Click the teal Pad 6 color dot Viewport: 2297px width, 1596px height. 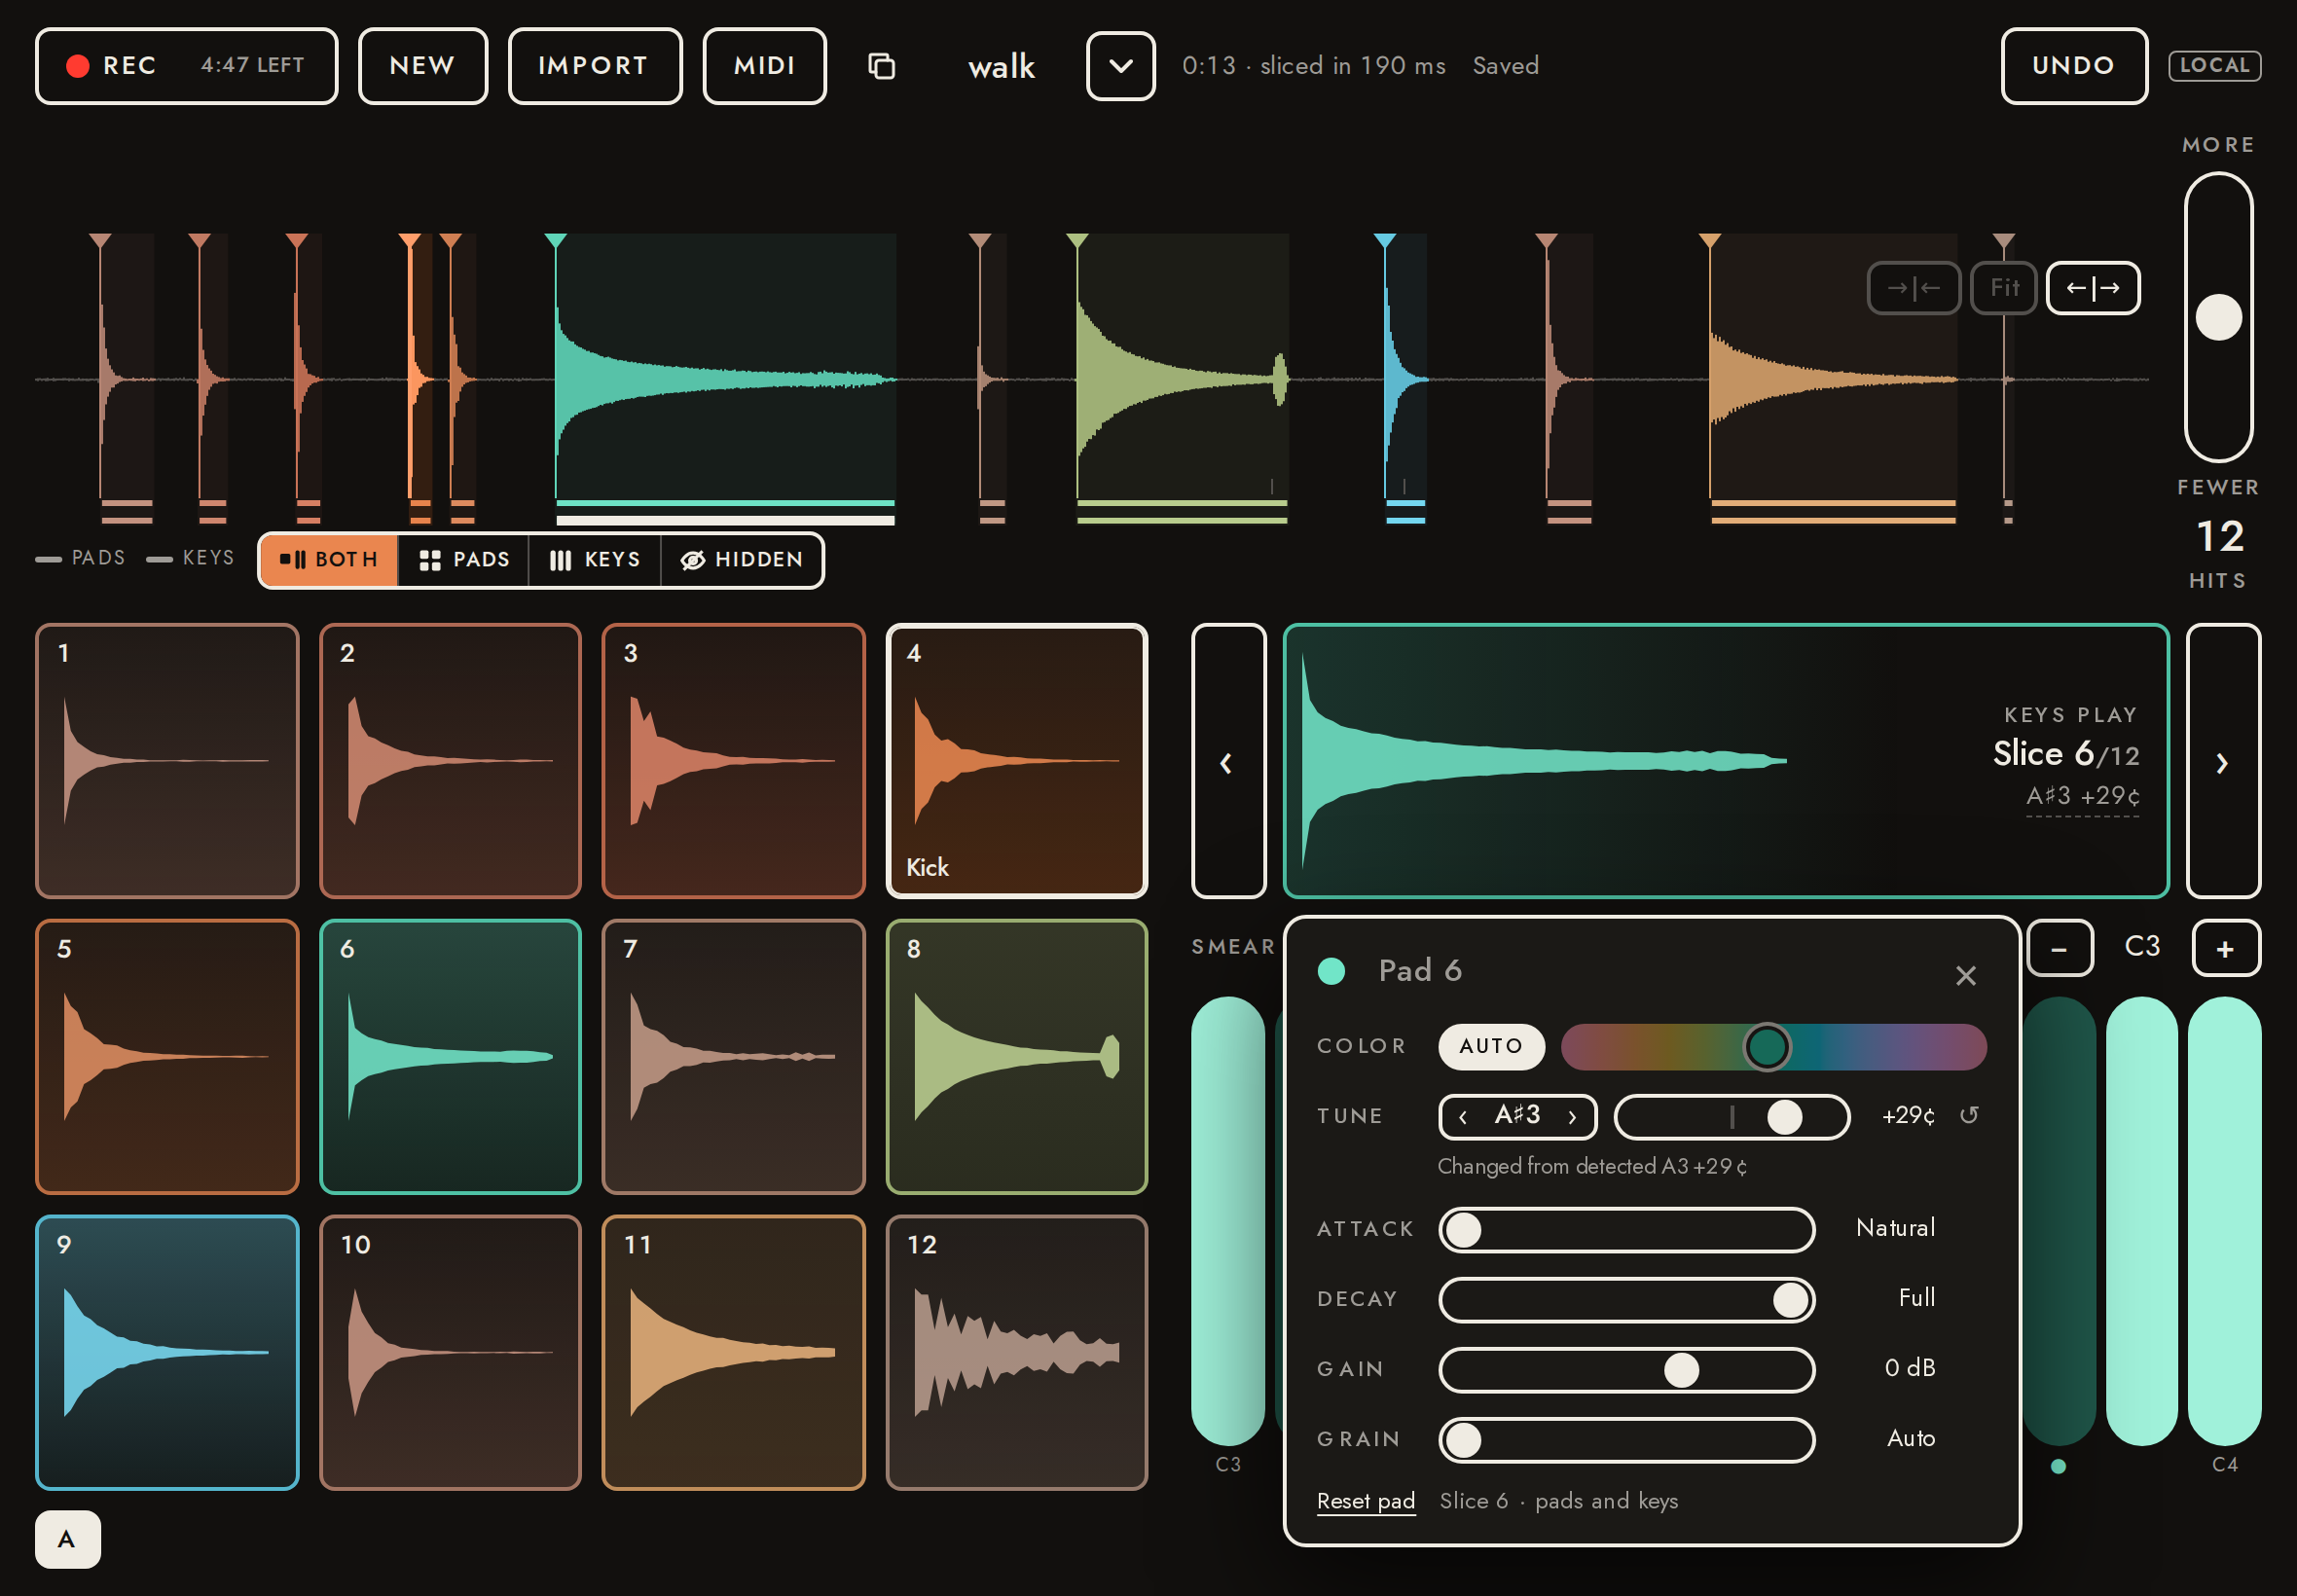pos(1331,971)
